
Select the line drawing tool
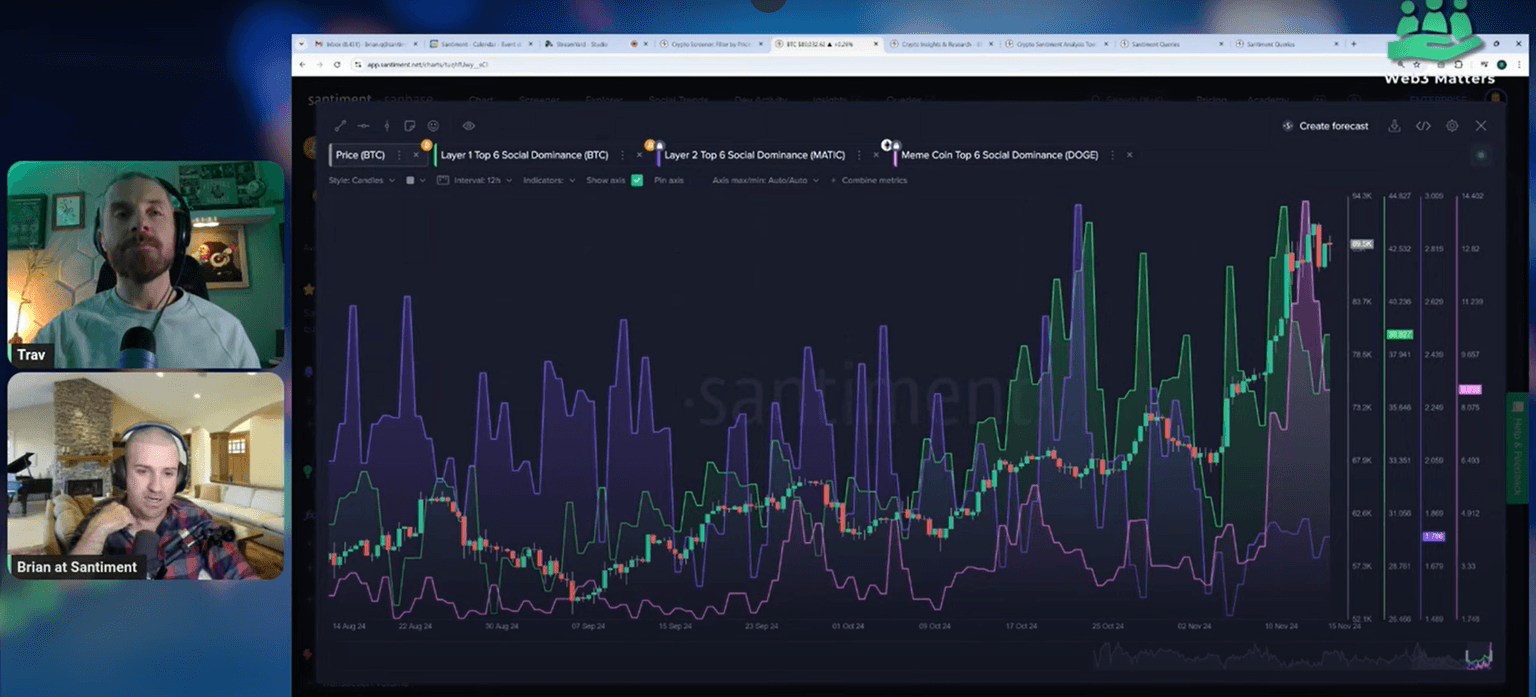(x=340, y=126)
